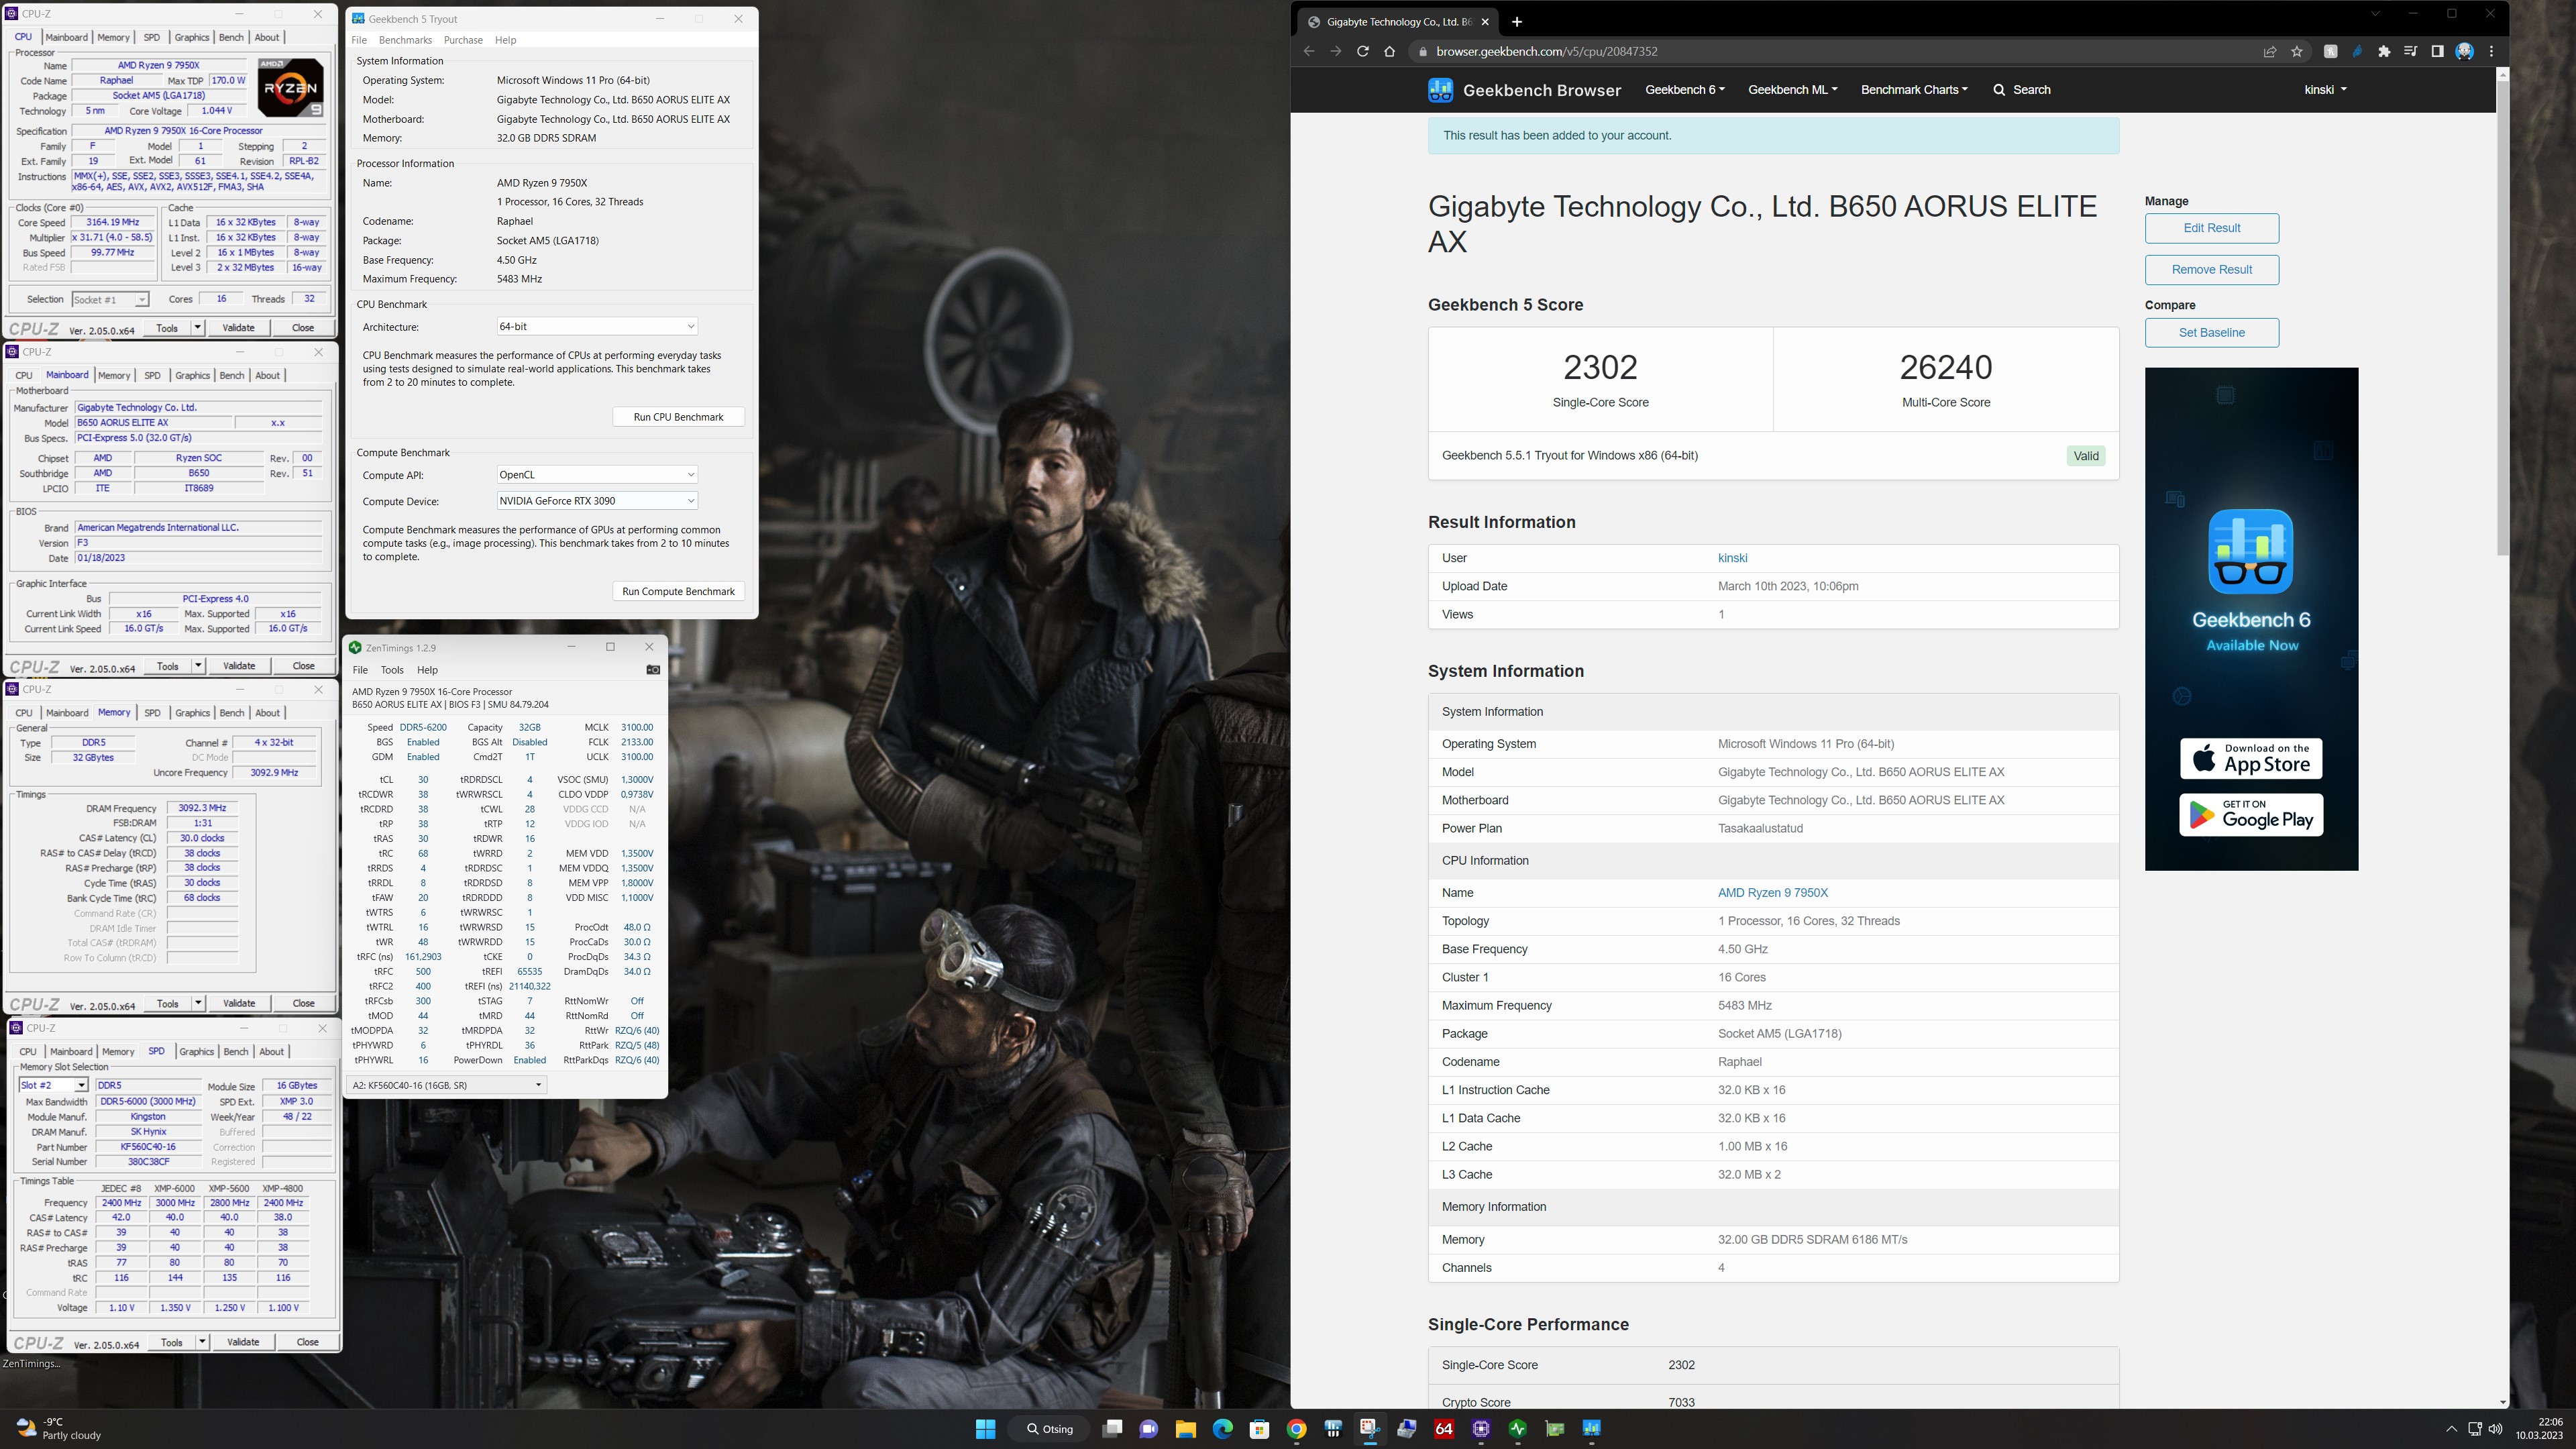Click Run Compute Benchmark button
Viewport: 2576px width, 1449px height.
(x=678, y=592)
